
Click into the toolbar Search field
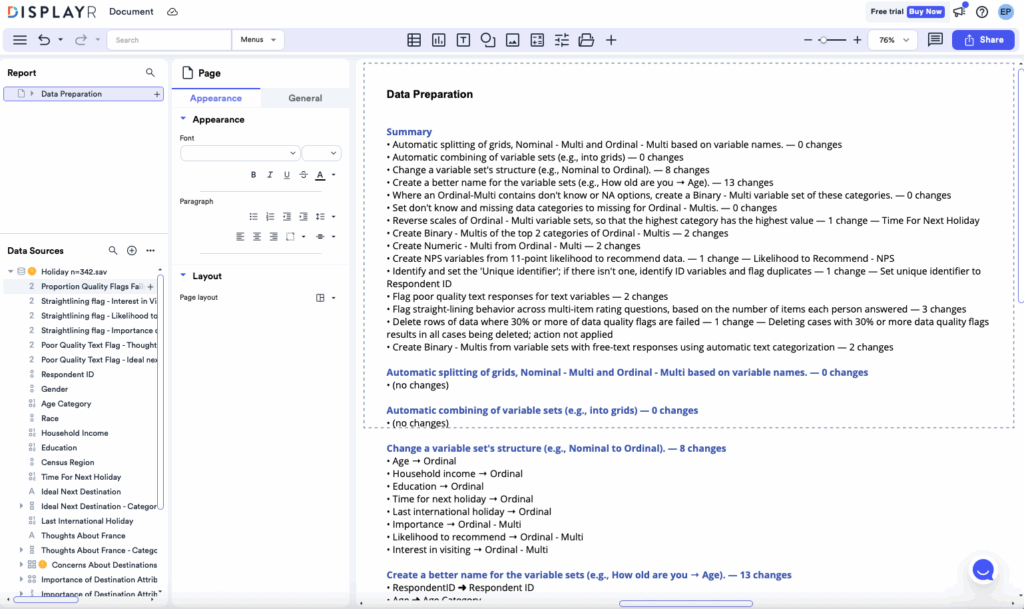170,40
